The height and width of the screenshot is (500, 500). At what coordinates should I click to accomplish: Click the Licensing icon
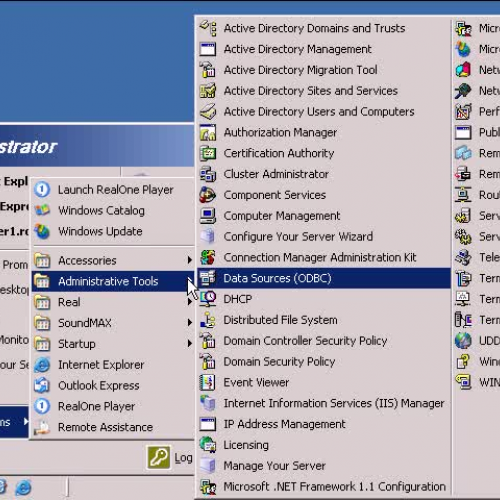click(208, 445)
